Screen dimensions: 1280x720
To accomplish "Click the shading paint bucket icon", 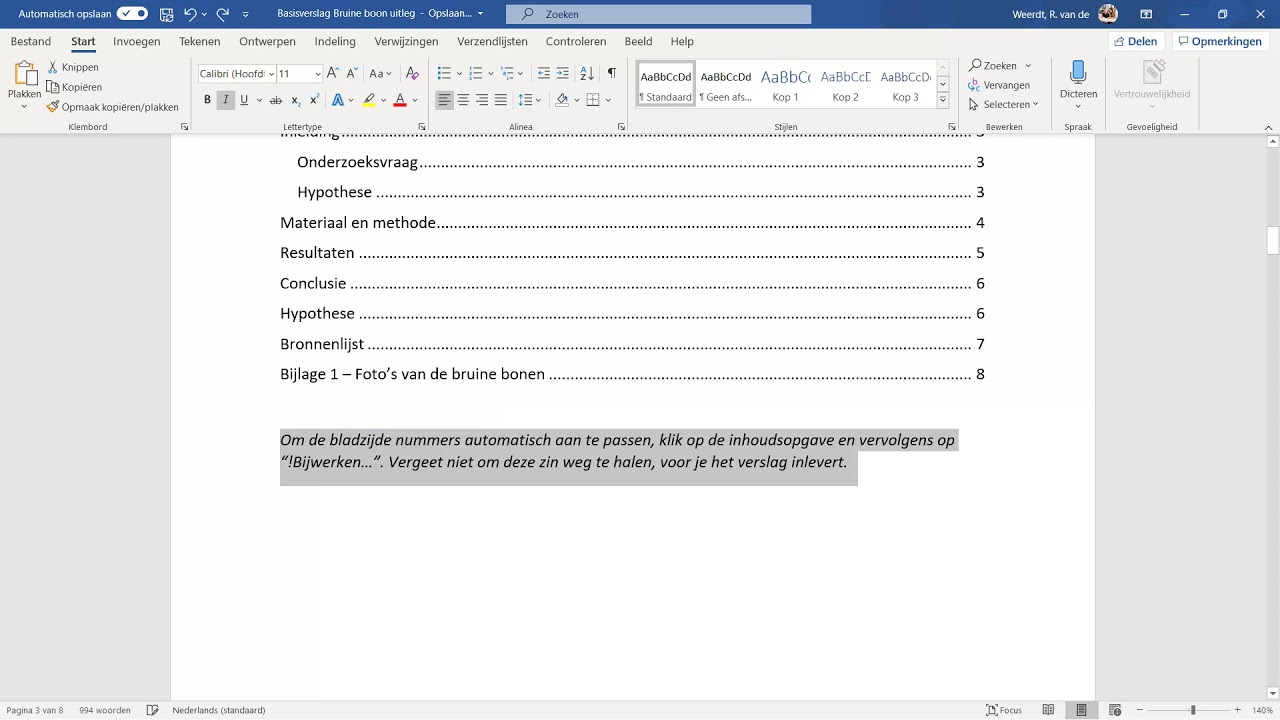I will point(562,100).
